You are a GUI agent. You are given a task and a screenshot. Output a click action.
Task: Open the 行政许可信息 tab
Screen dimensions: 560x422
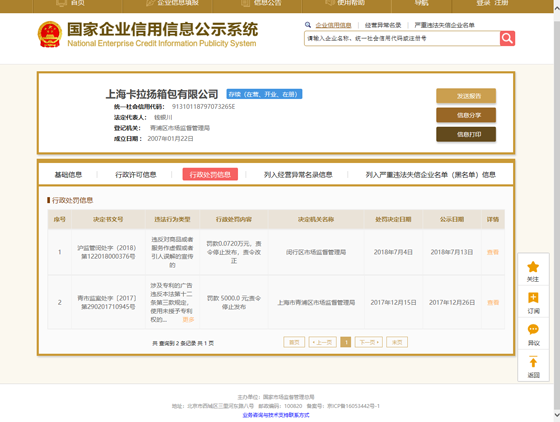(136, 175)
